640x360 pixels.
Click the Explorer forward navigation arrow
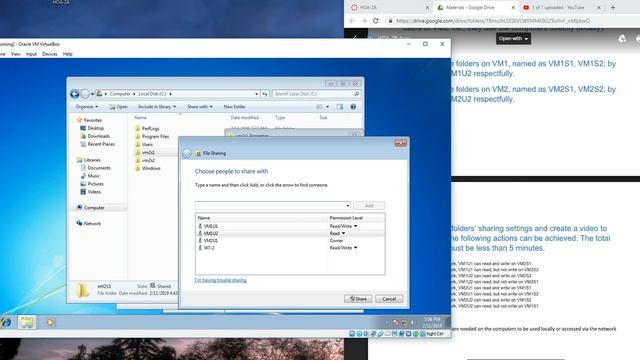coord(85,94)
